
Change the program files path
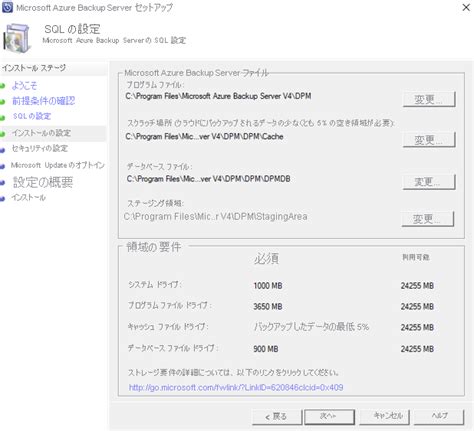click(x=429, y=99)
